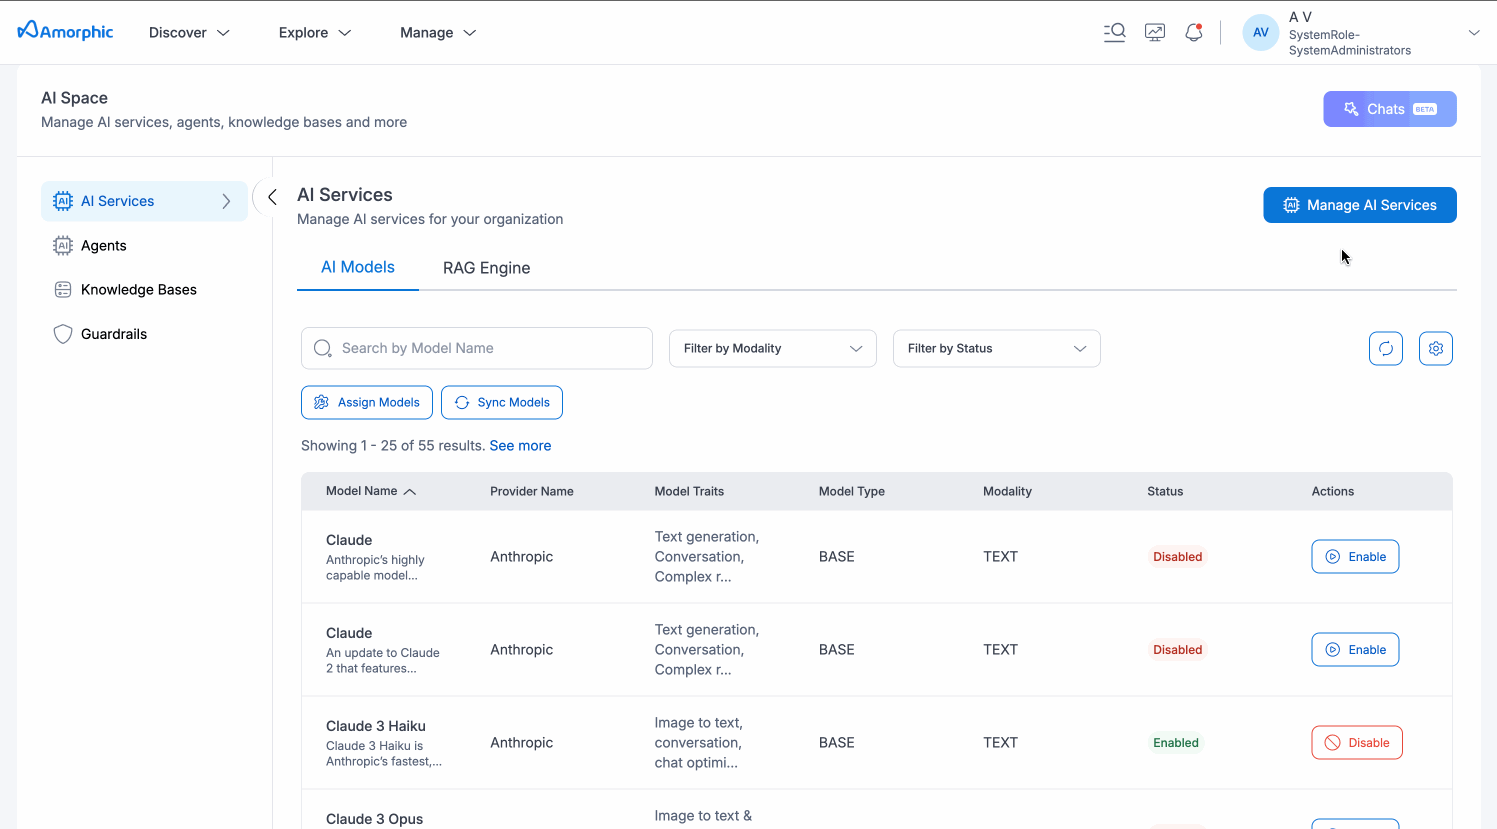
Task: Open the table settings gear icon
Action: (1435, 349)
